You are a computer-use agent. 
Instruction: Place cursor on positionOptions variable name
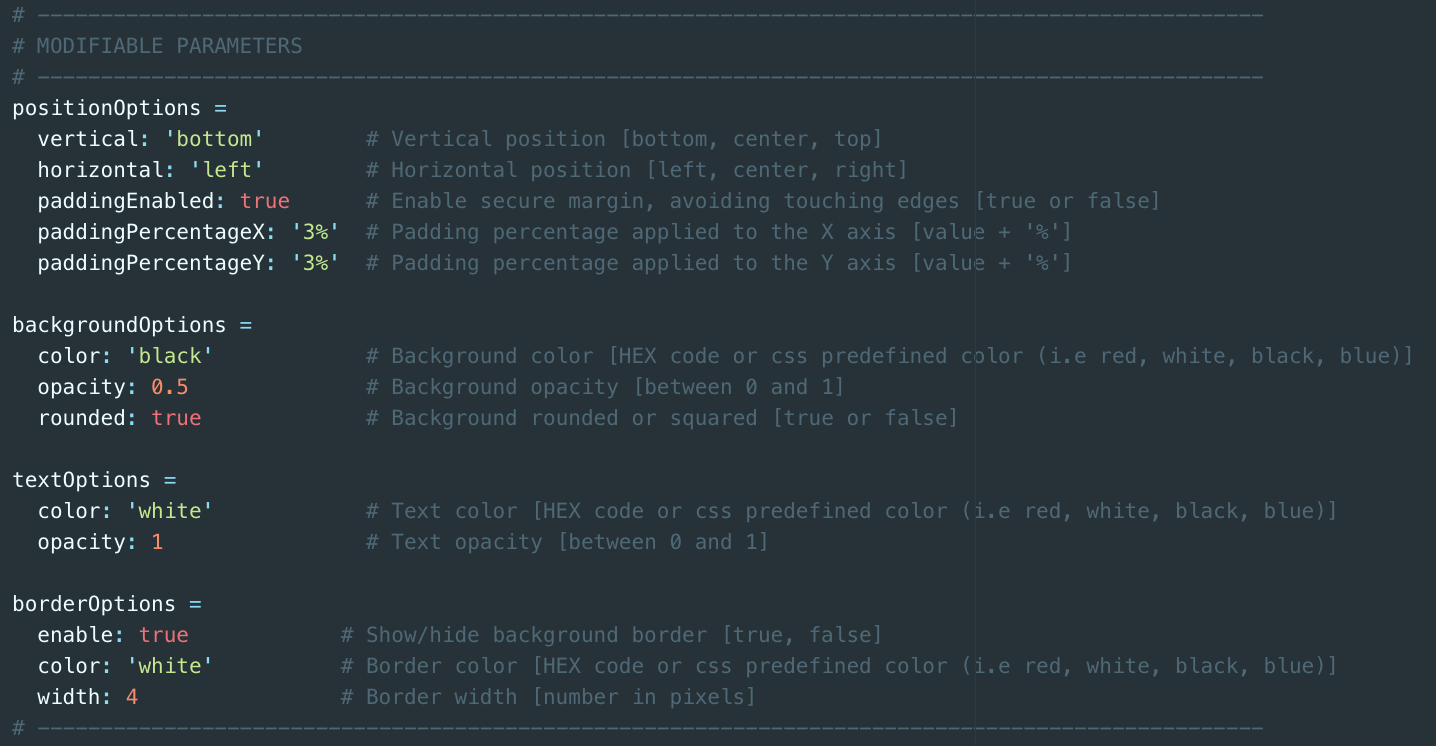pos(106,108)
